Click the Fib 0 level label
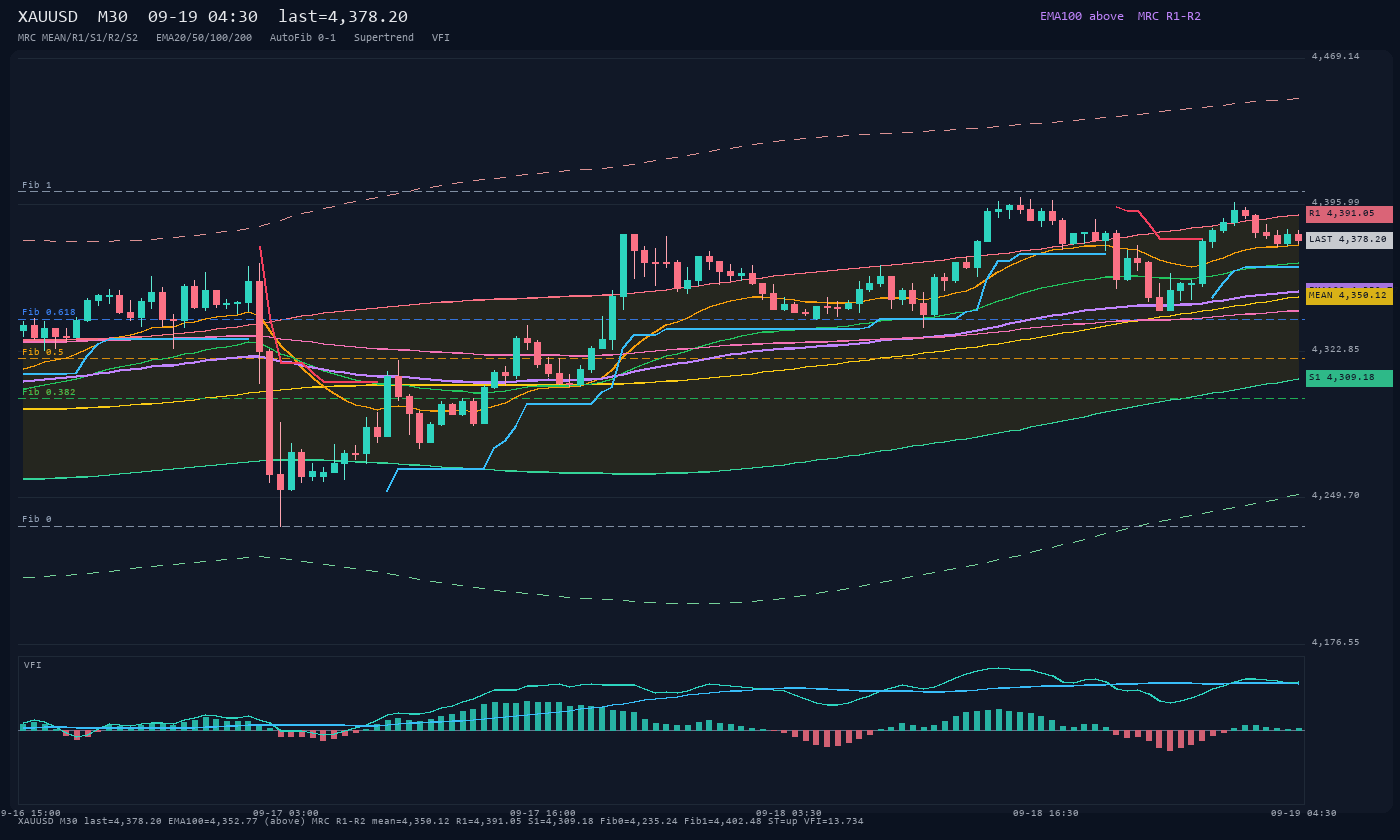 tap(37, 519)
